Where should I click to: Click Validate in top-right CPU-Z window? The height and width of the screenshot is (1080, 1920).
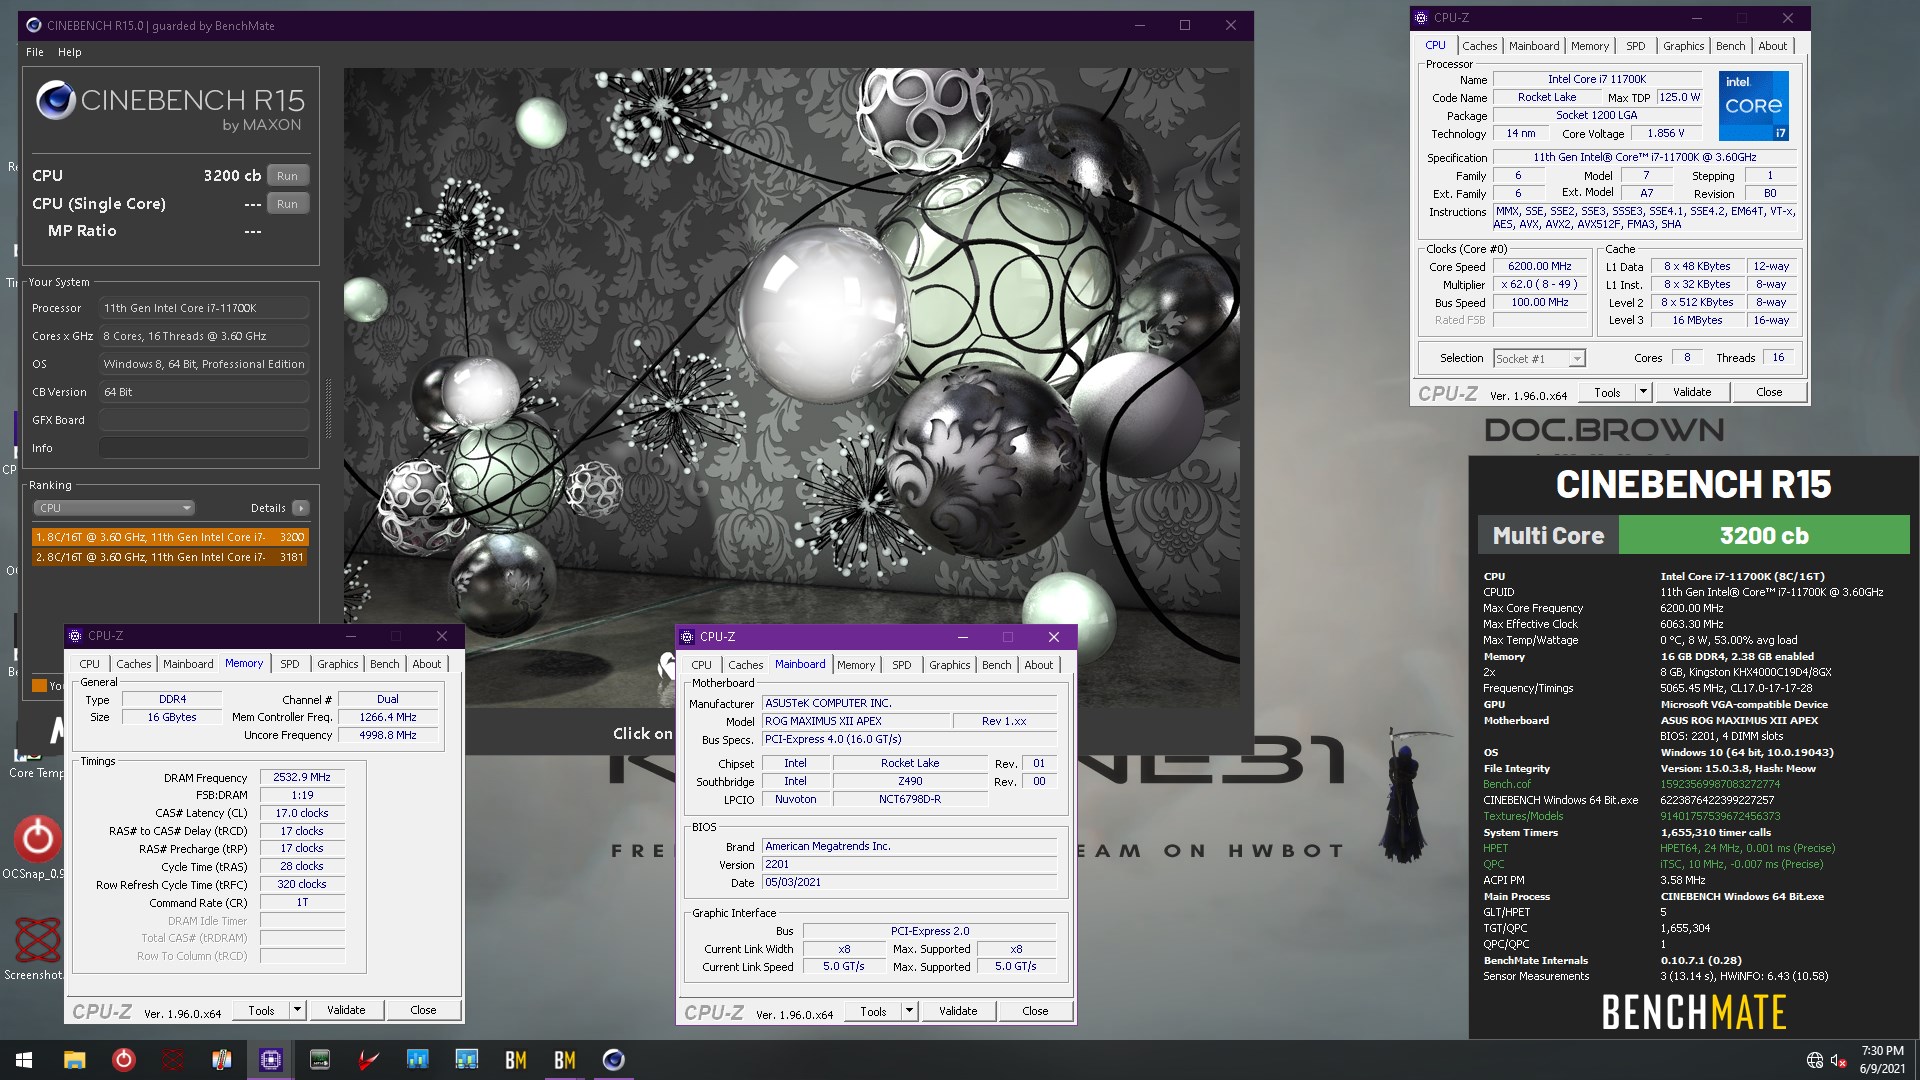point(1691,392)
